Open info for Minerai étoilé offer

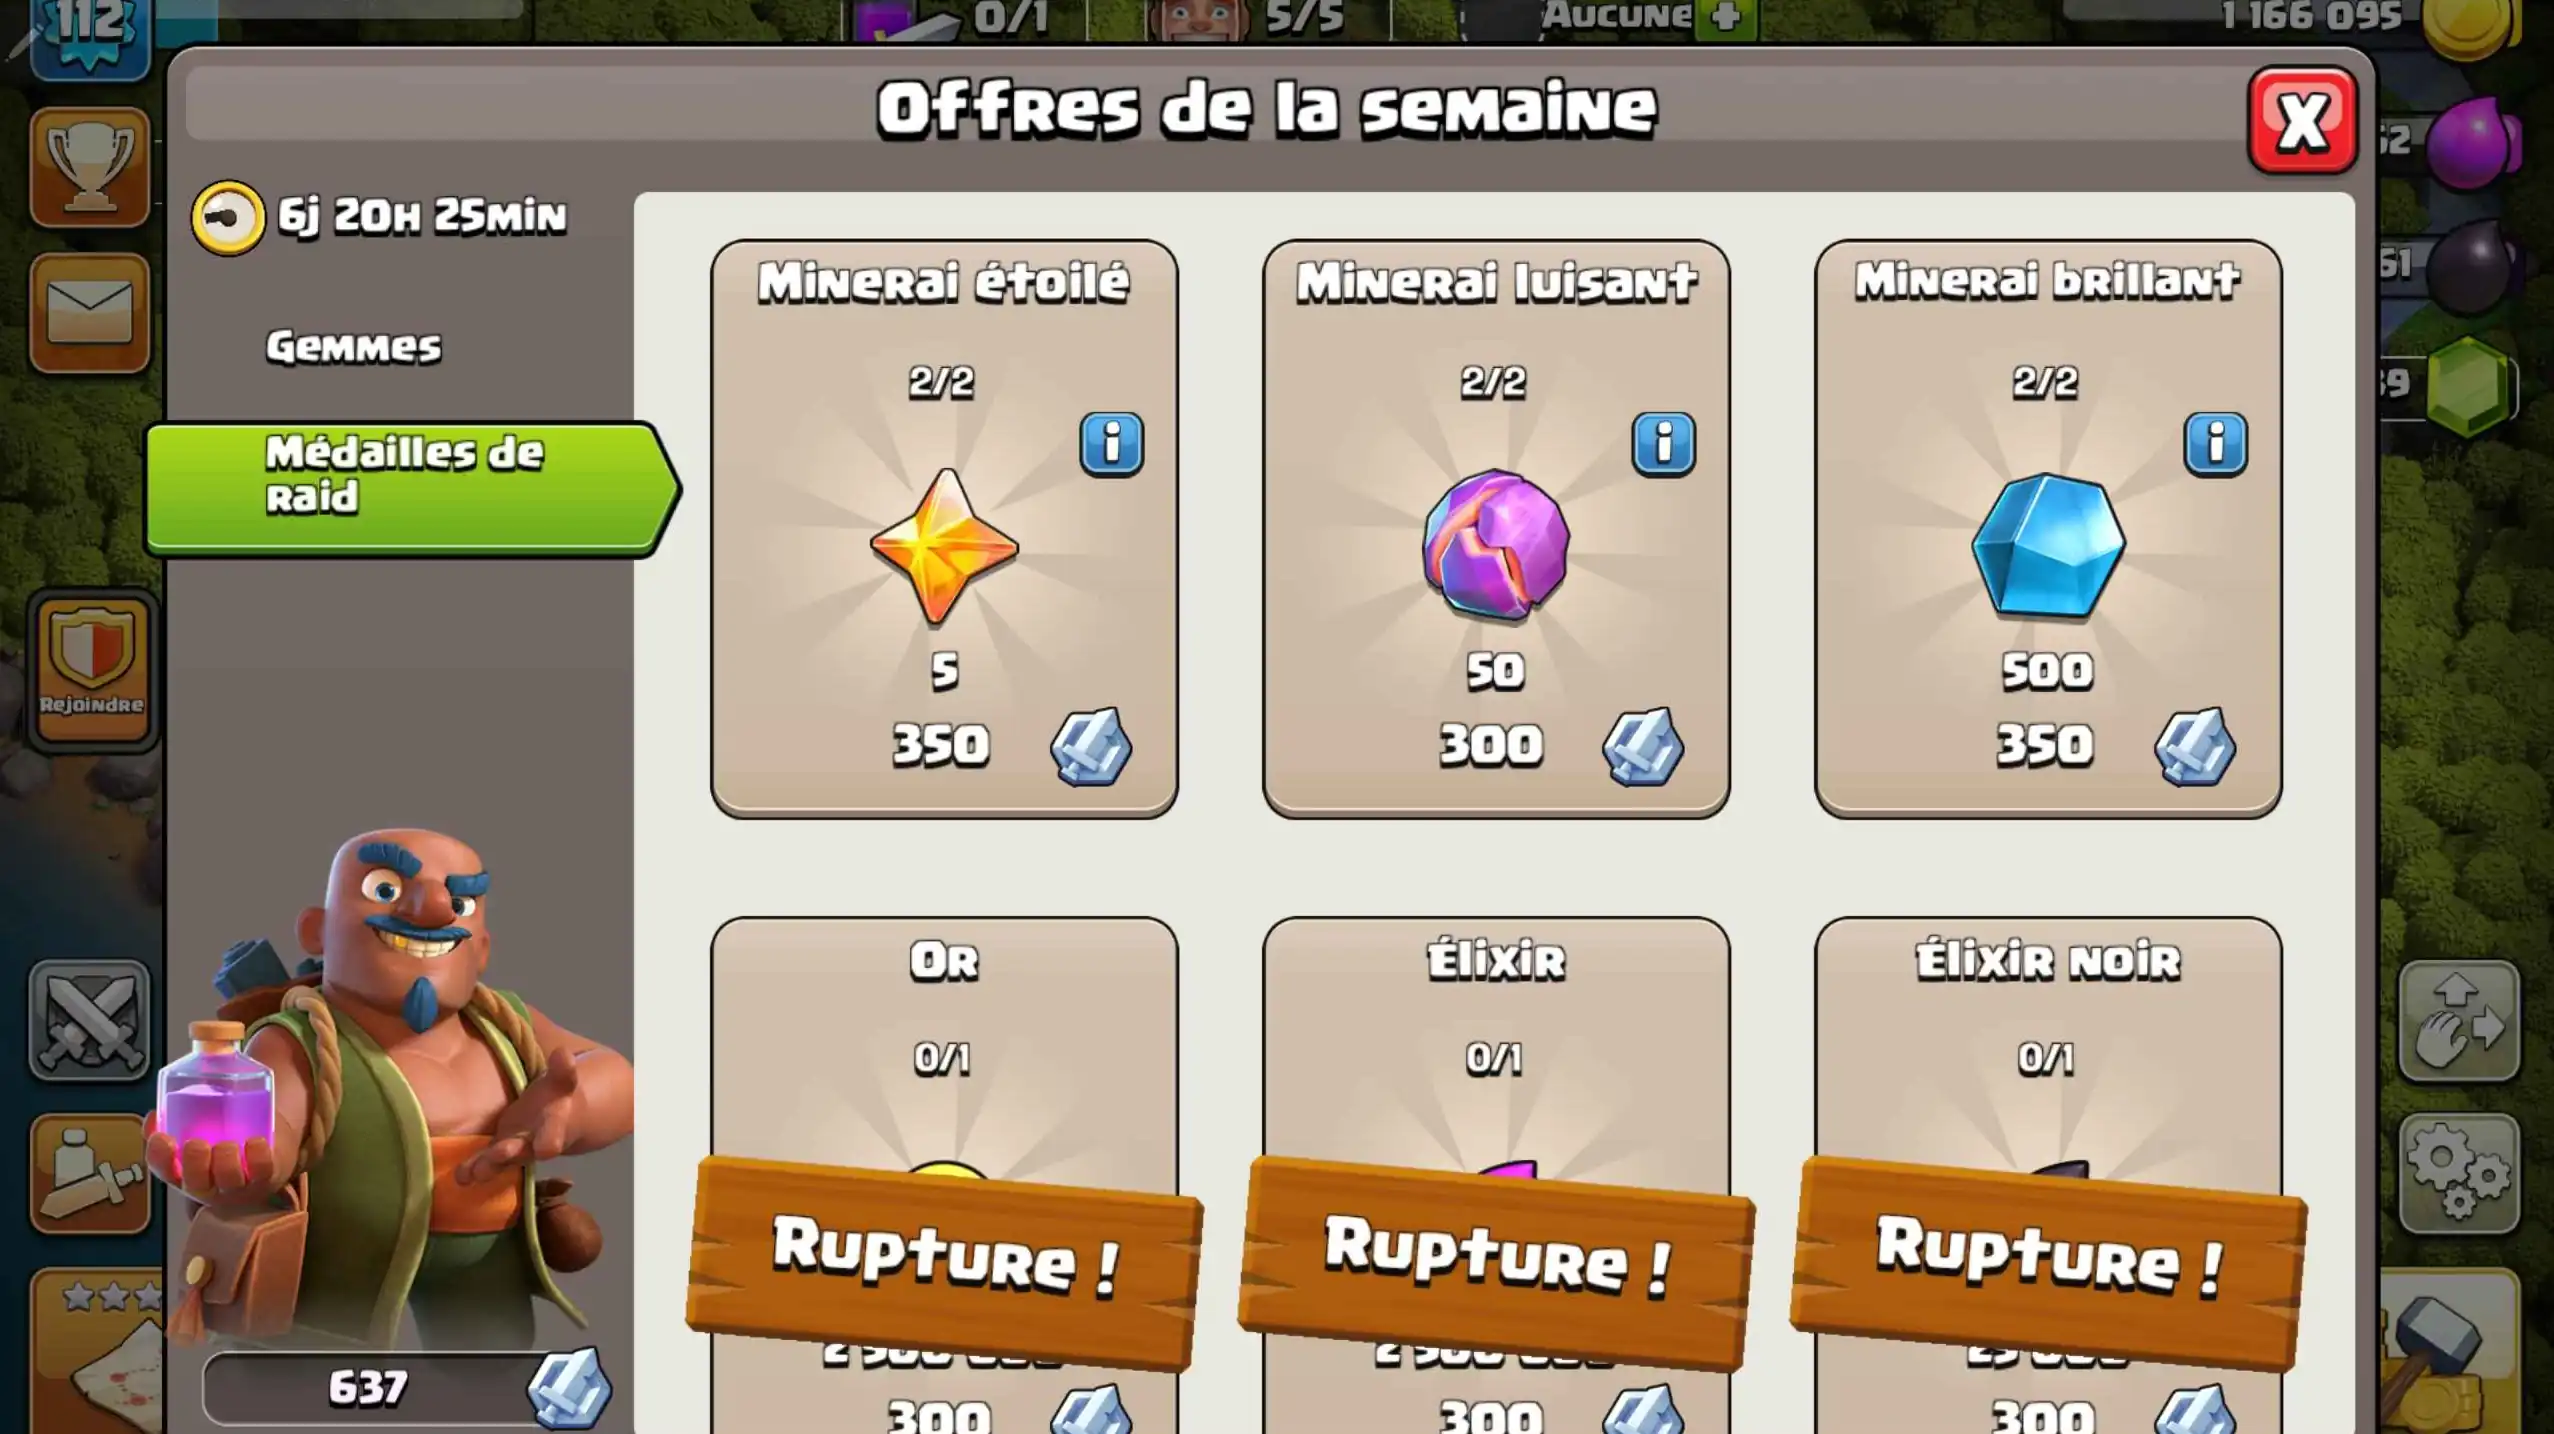(1111, 444)
